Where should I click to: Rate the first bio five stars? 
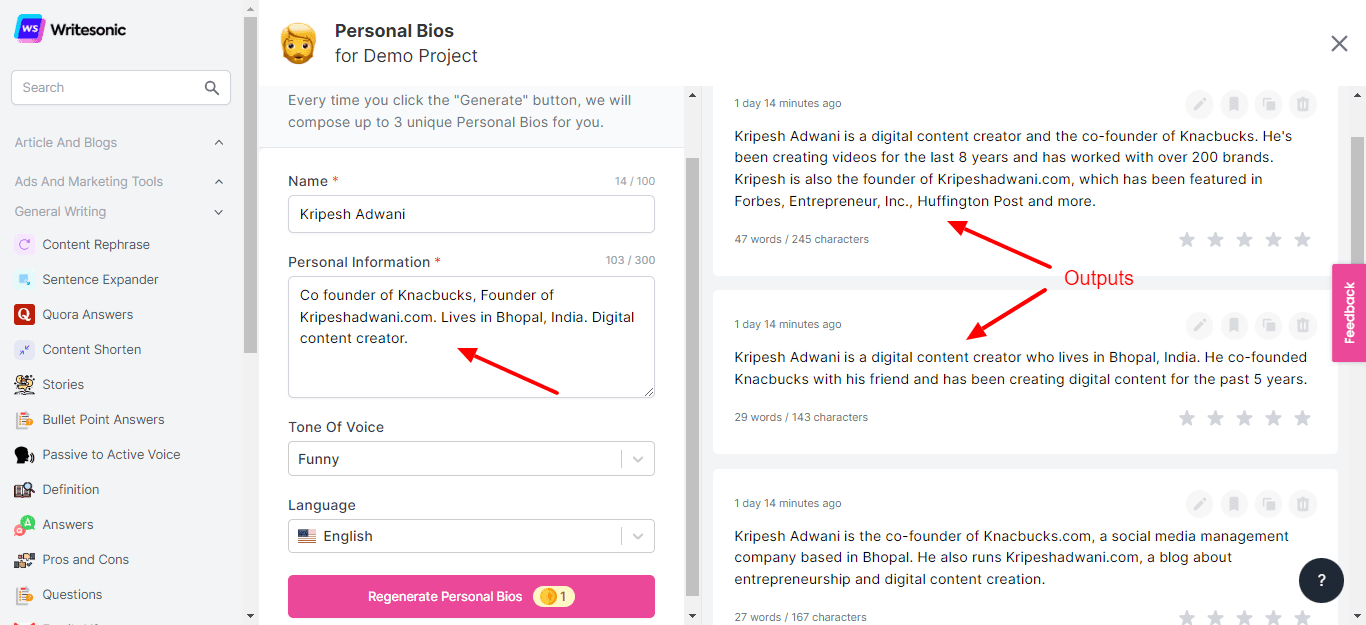click(1302, 240)
